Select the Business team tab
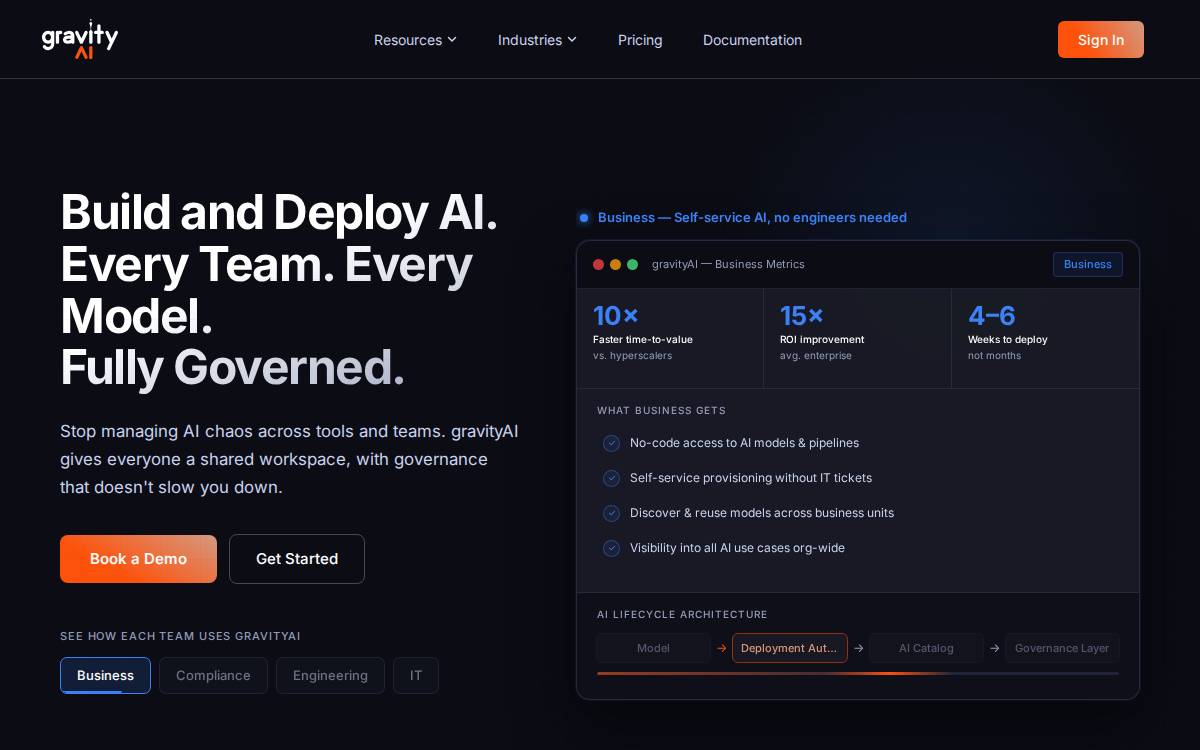 click(x=105, y=675)
